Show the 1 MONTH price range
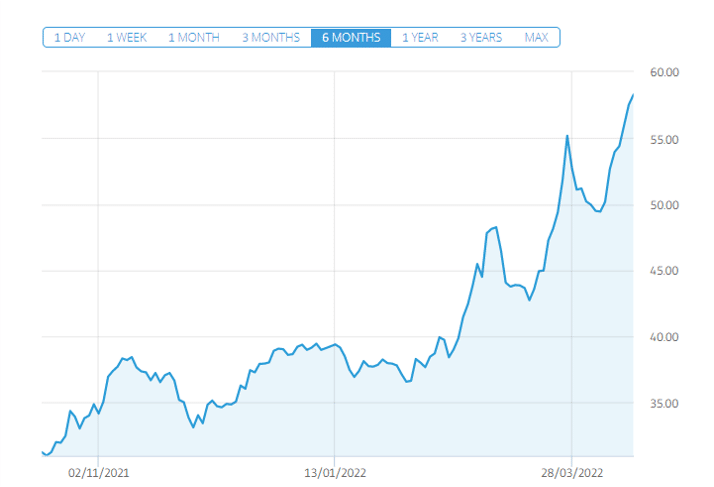 pyautogui.click(x=194, y=37)
